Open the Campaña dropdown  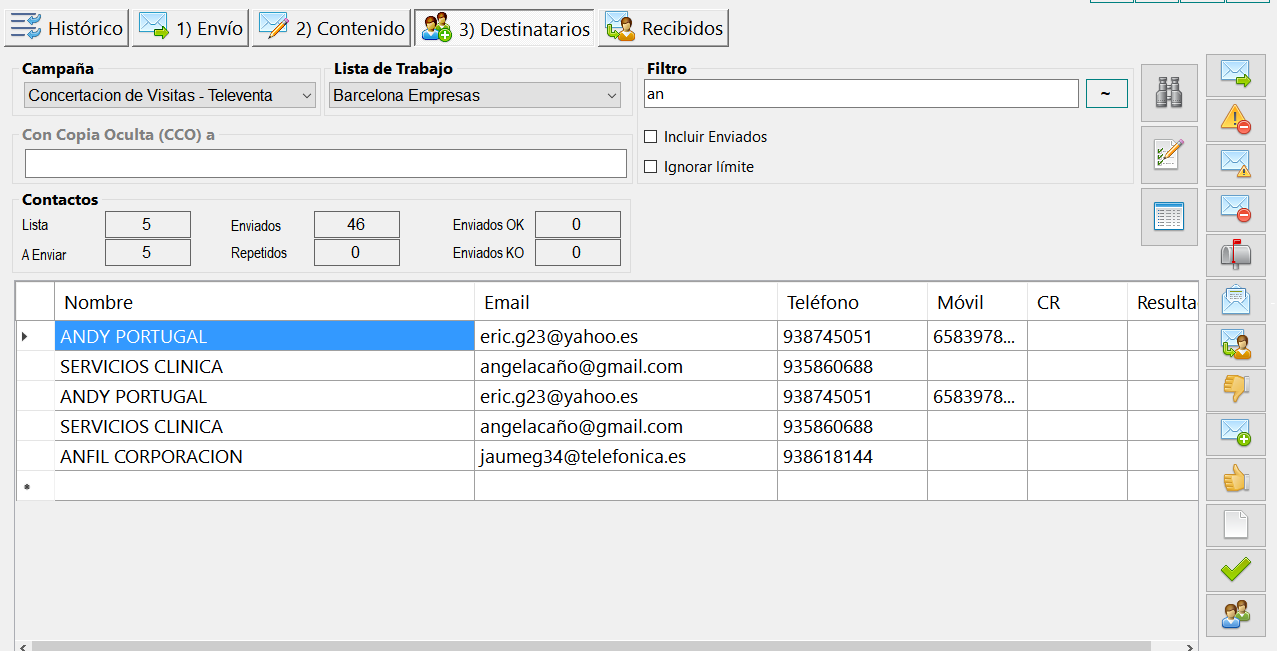click(170, 96)
